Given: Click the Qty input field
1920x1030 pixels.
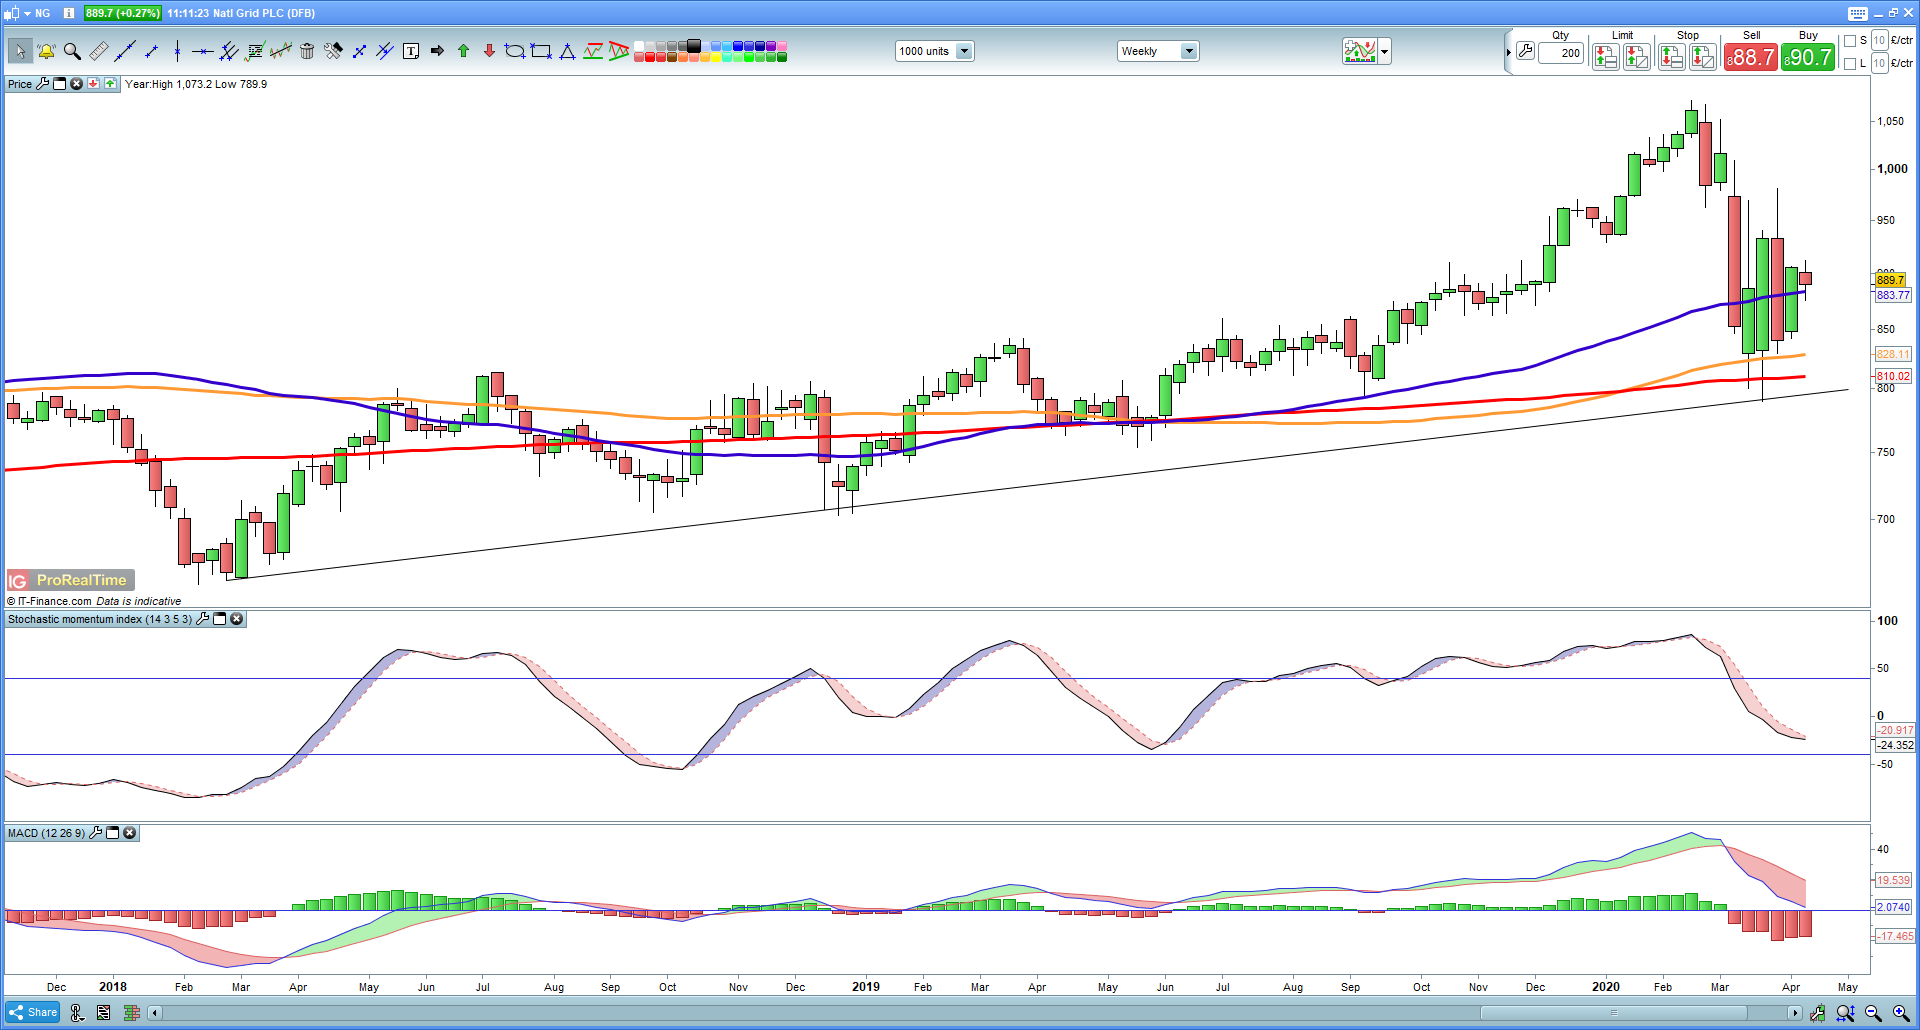Looking at the screenshot, I should (1561, 53).
